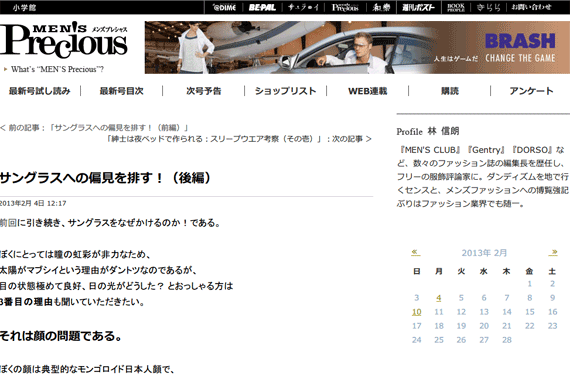This screenshot has height=379, width=570.
Task: Click the 日 weekday header in calendar
Action: (417, 271)
